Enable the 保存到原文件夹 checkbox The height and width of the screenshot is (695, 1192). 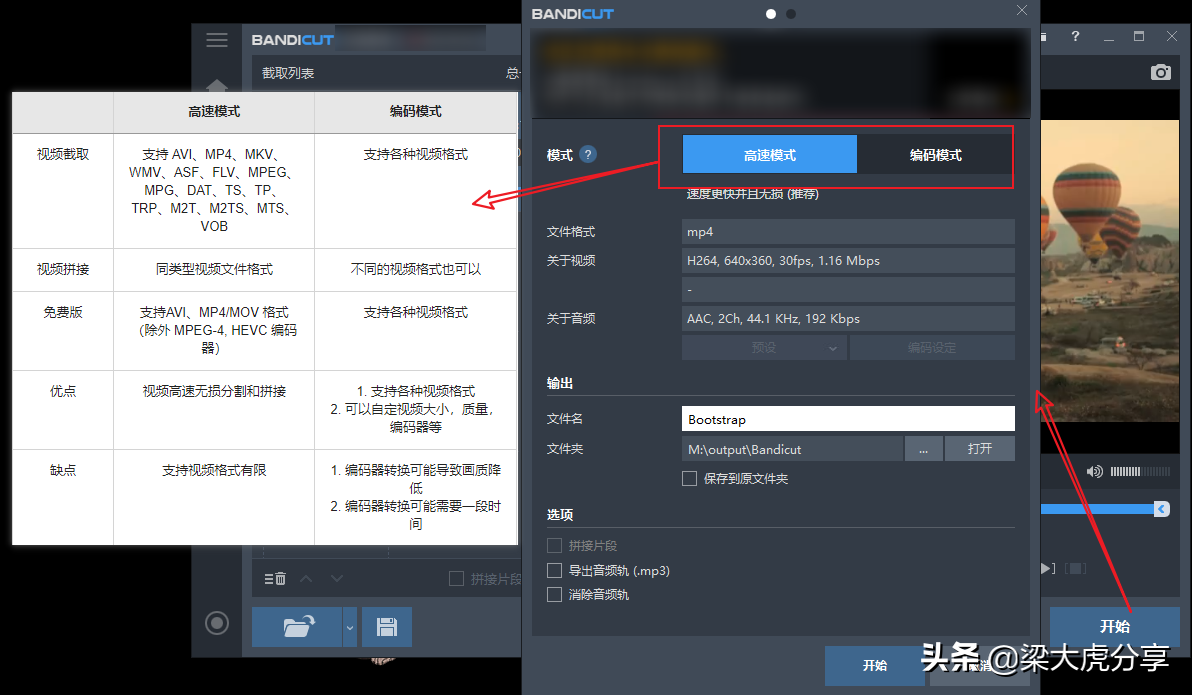[x=690, y=478]
